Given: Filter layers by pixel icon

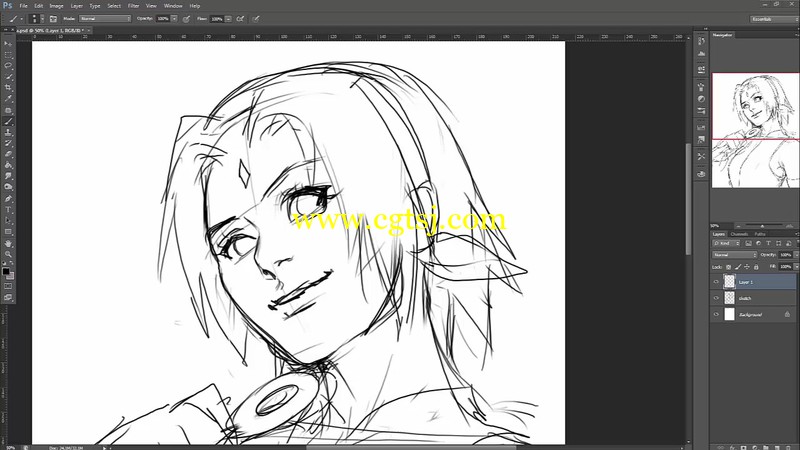Looking at the screenshot, I should point(748,243).
